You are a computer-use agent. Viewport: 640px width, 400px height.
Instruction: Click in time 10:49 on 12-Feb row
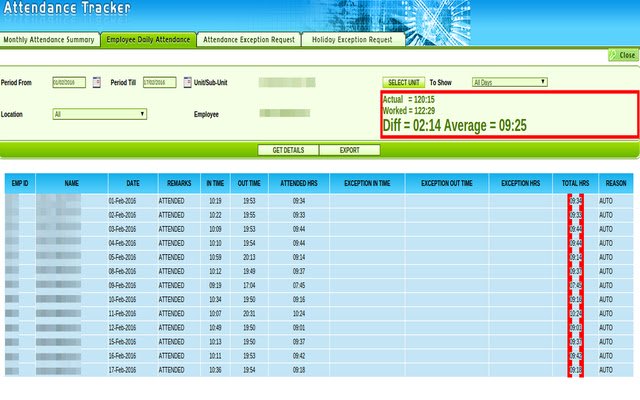pyautogui.click(x=215, y=328)
